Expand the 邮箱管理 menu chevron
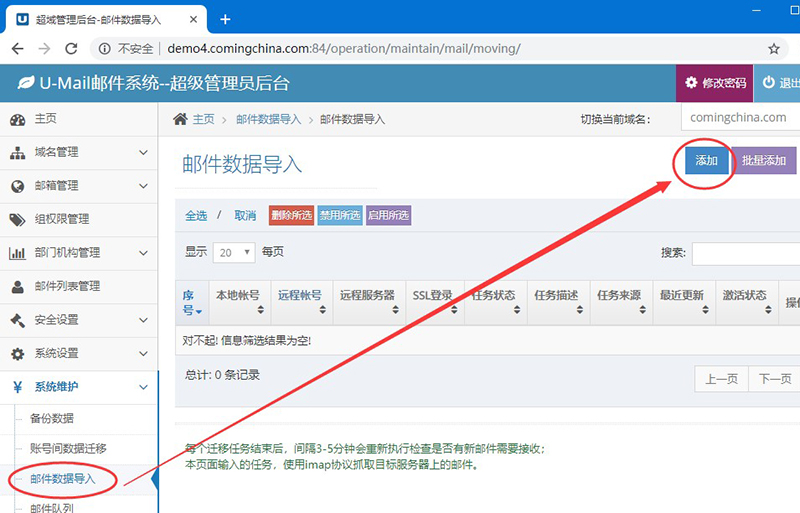 pyautogui.click(x=143, y=186)
